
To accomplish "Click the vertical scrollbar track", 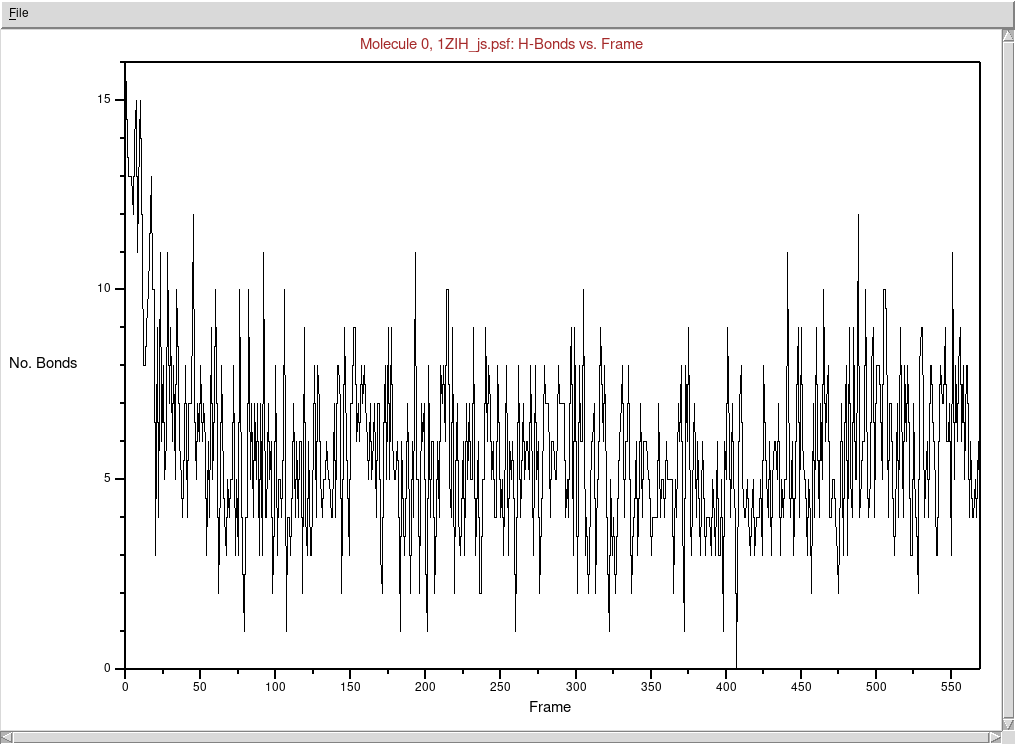I will pos(1008,379).
